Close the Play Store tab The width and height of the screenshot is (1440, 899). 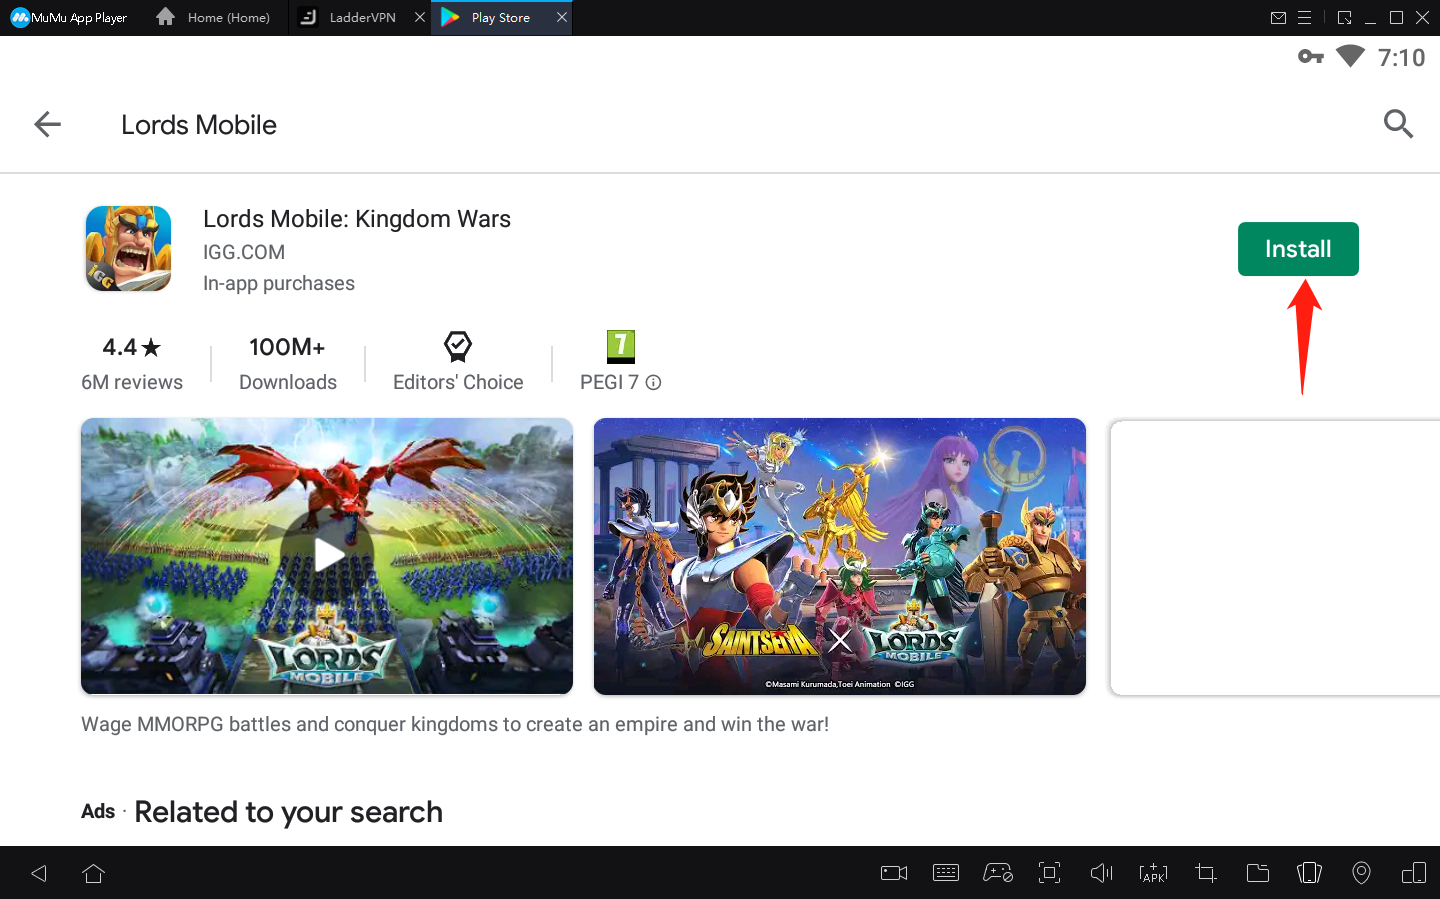pos(562,18)
